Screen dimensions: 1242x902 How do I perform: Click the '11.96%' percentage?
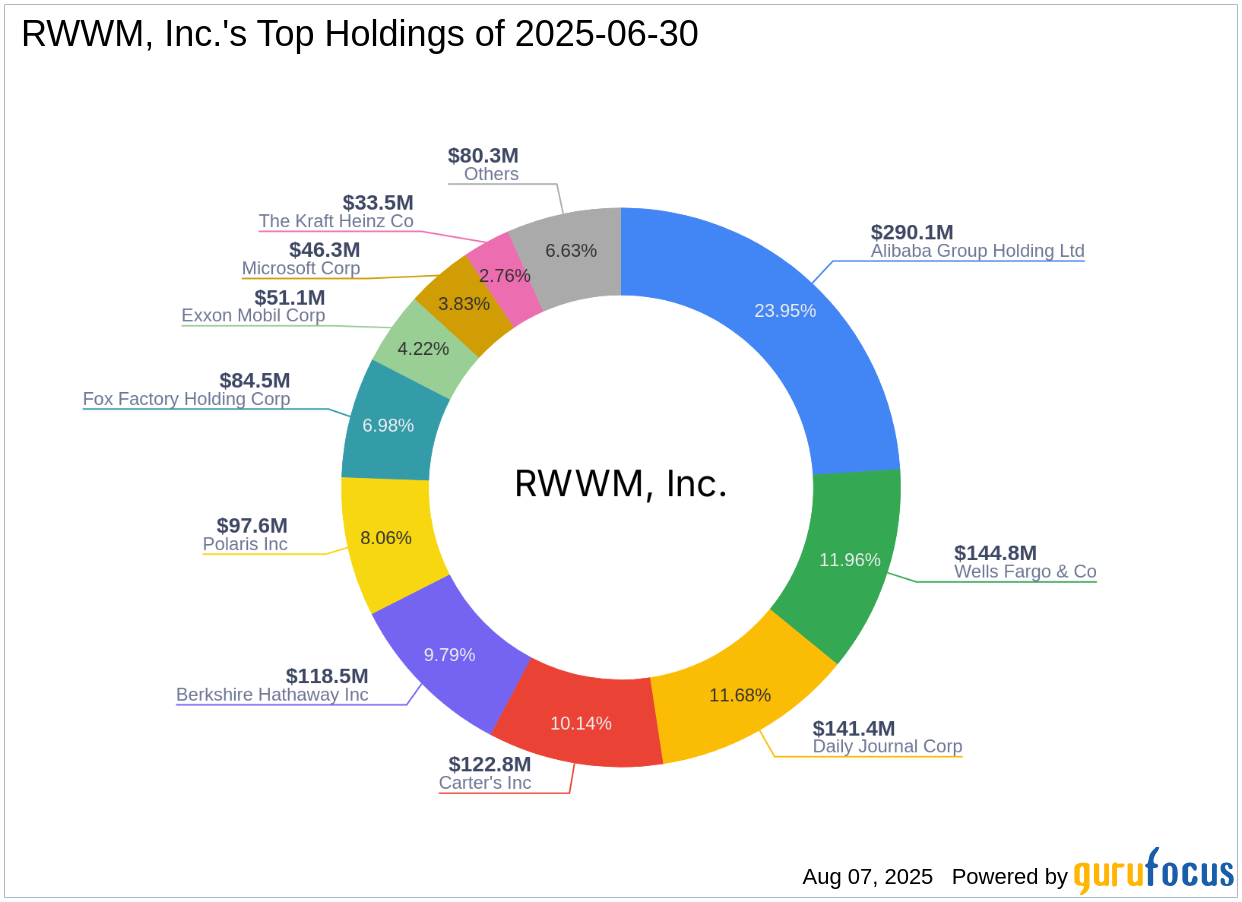coord(850,560)
